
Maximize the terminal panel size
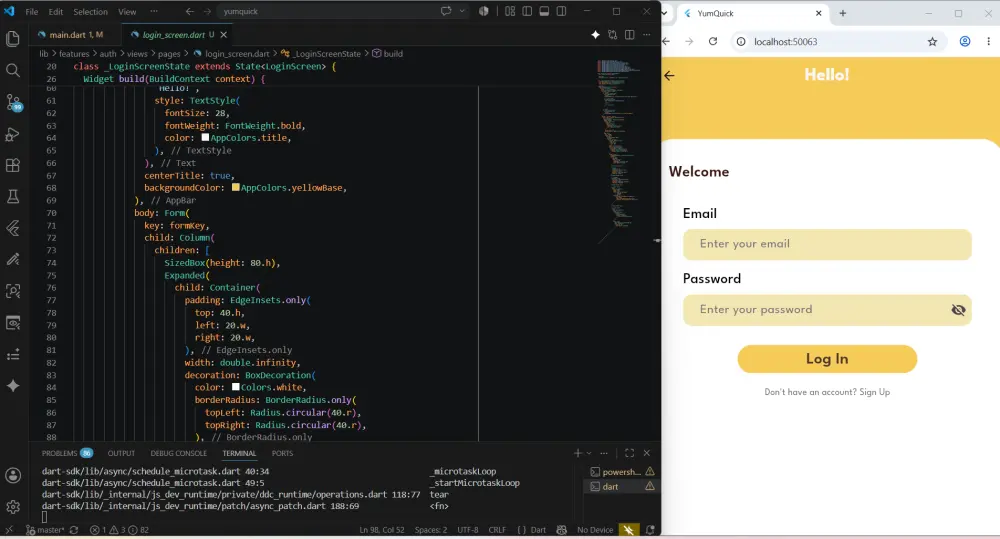[629, 453]
